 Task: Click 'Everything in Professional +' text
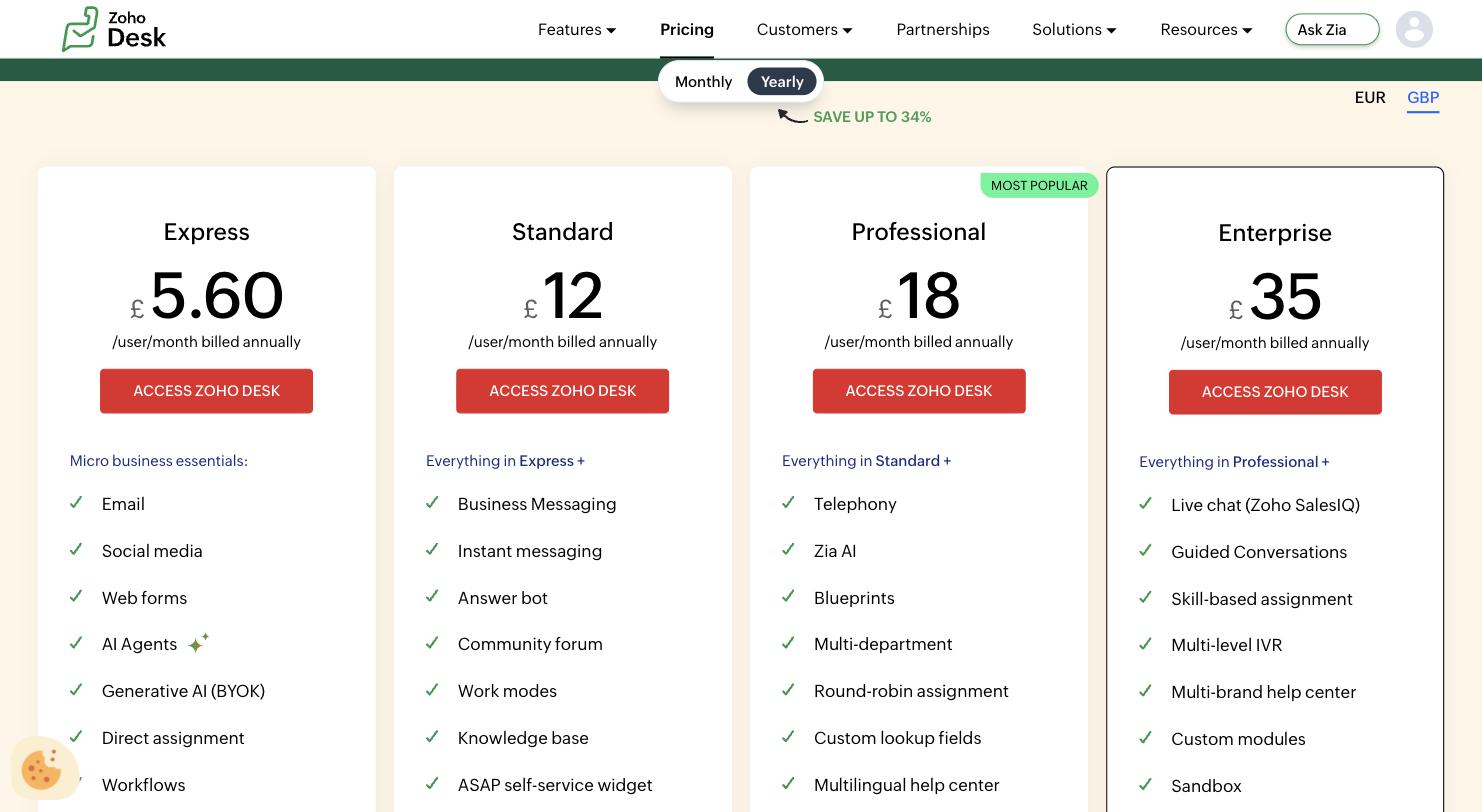pos(1234,462)
